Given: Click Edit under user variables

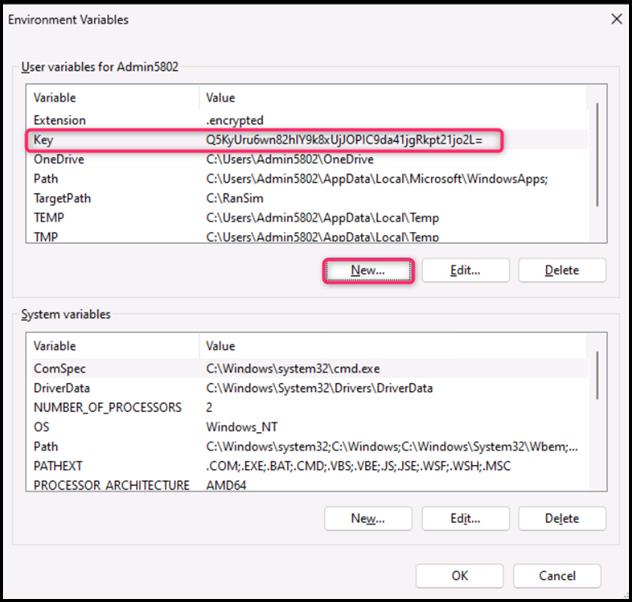Looking at the screenshot, I should point(465,270).
